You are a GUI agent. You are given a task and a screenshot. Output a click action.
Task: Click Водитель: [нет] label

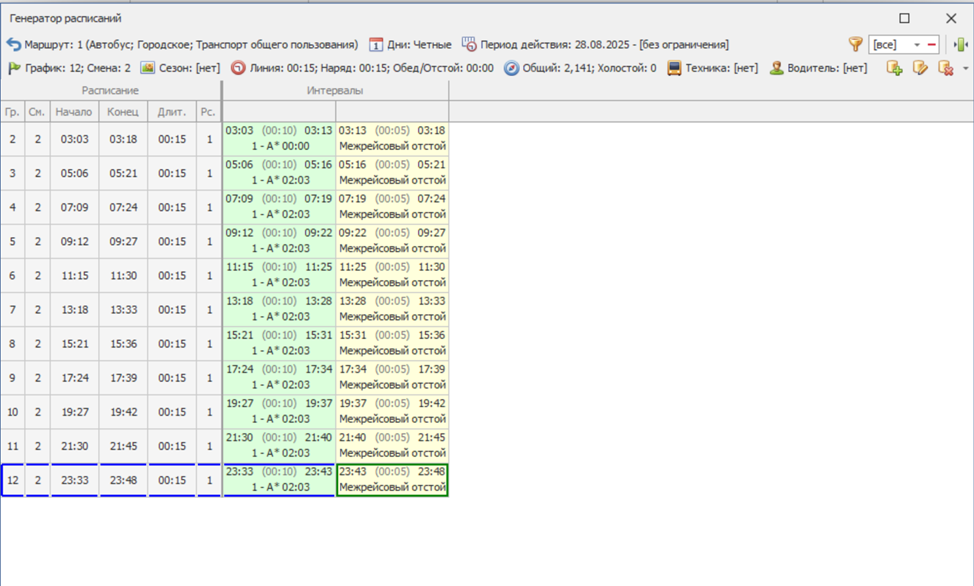coord(827,68)
